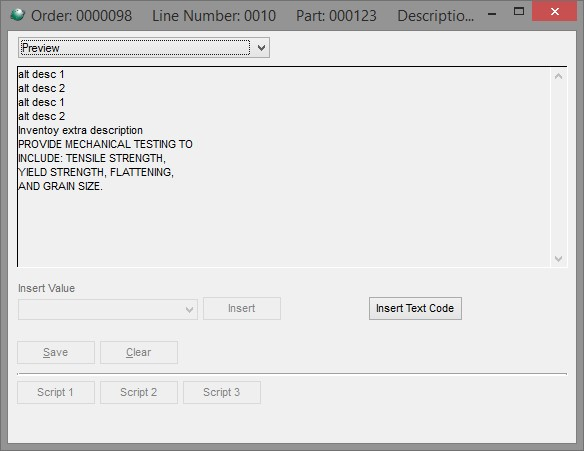Click the 'Inventoy extra description' line
The height and width of the screenshot is (451, 584).
pyautogui.click(x=80, y=130)
